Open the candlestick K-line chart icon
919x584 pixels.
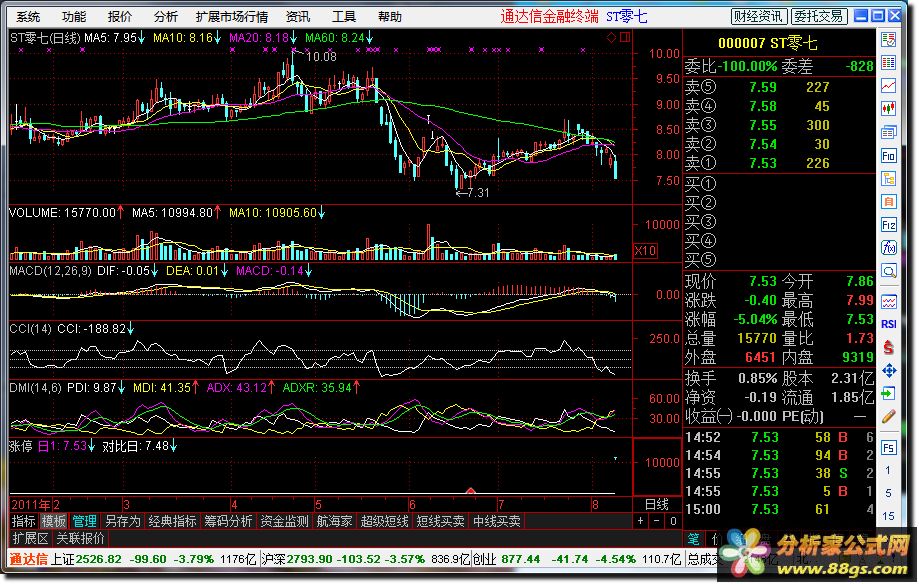point(889,108)
